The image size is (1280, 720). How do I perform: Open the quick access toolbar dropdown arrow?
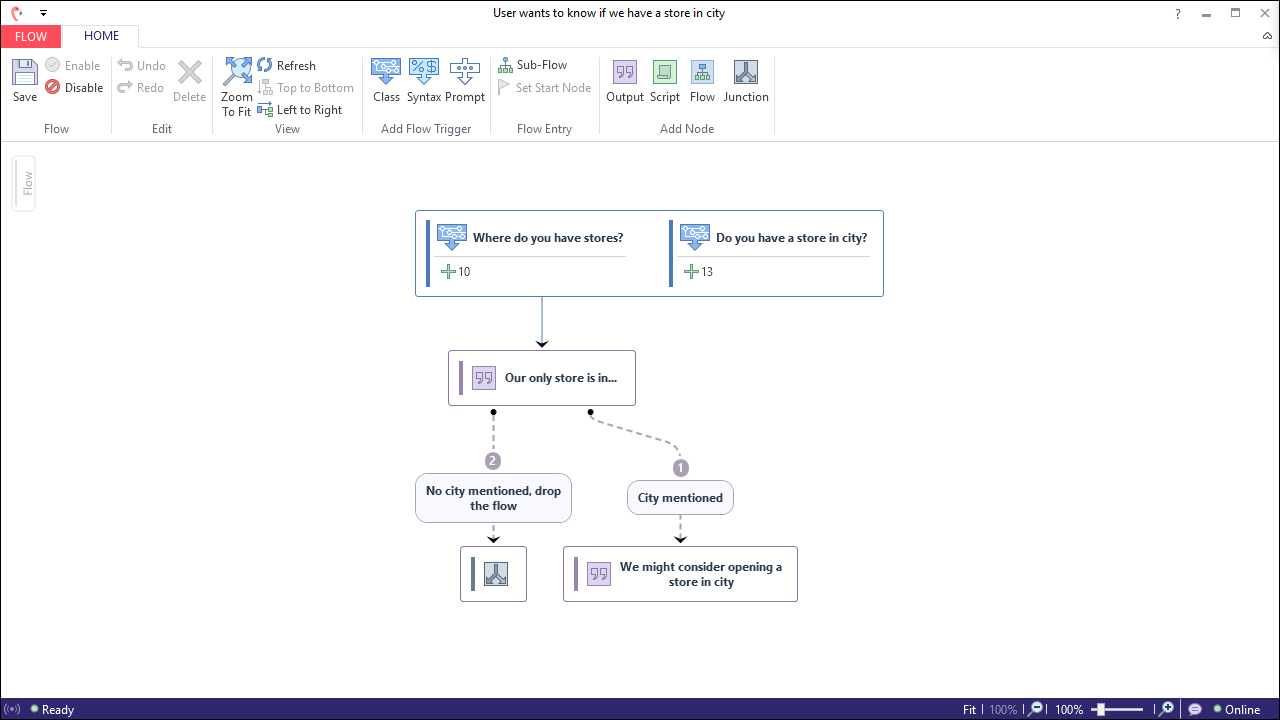coord(43,13)
